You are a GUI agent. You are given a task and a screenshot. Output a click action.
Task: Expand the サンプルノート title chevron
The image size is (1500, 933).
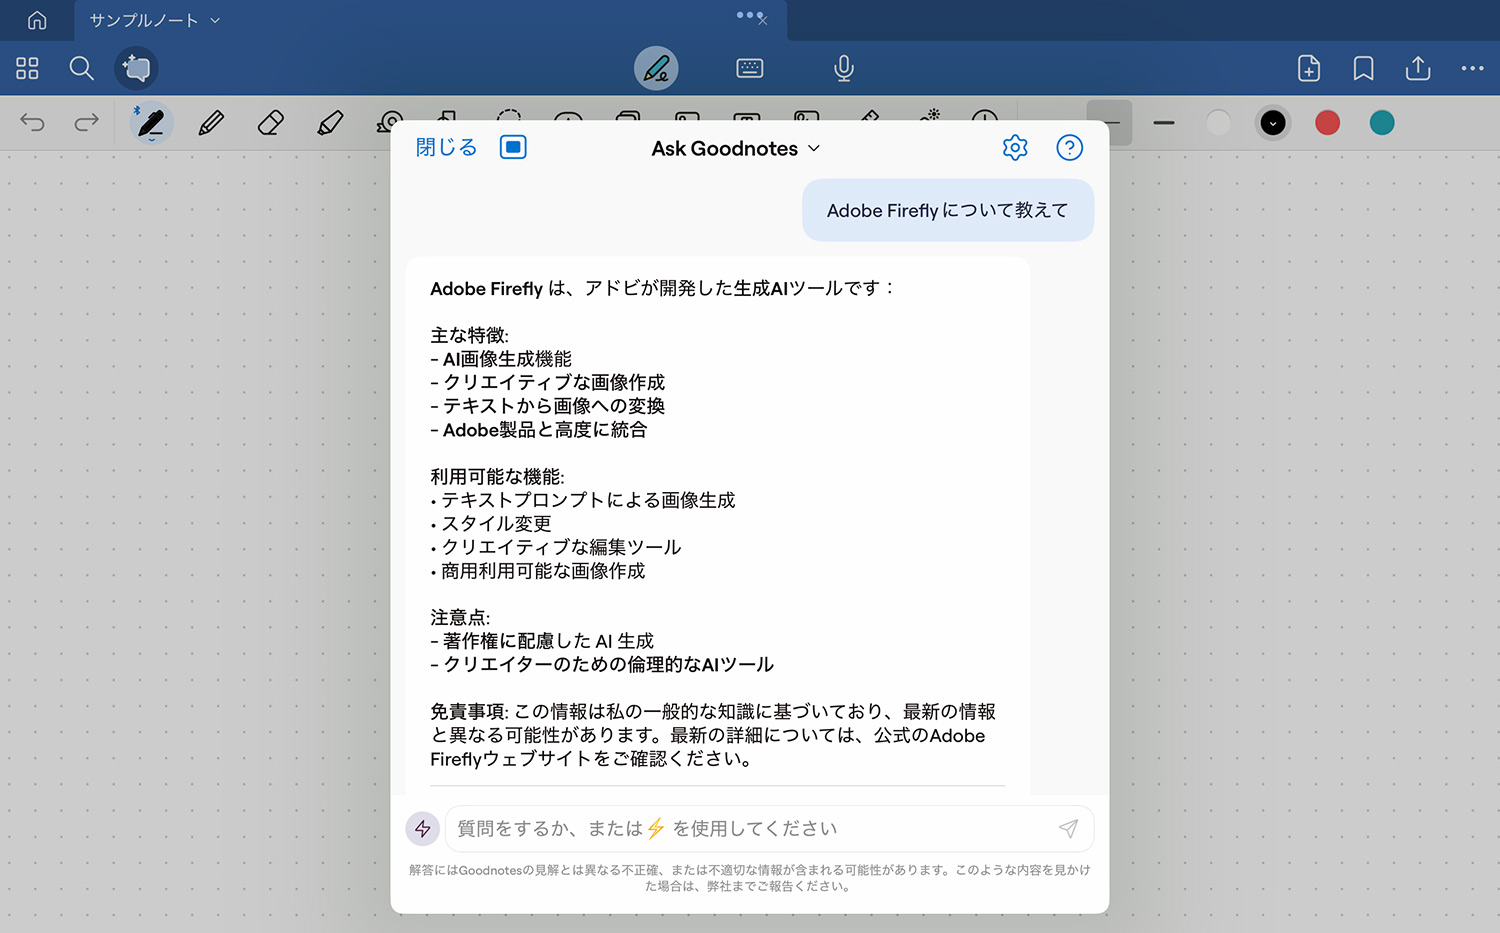(215, 20)
